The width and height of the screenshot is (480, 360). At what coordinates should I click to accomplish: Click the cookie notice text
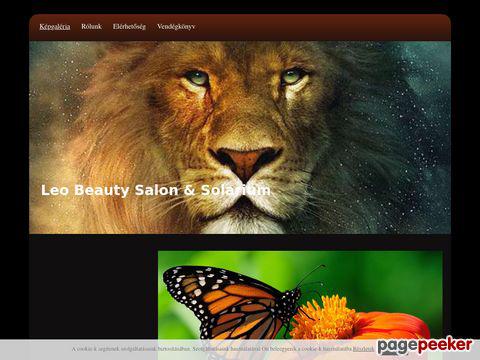[212, 349]
